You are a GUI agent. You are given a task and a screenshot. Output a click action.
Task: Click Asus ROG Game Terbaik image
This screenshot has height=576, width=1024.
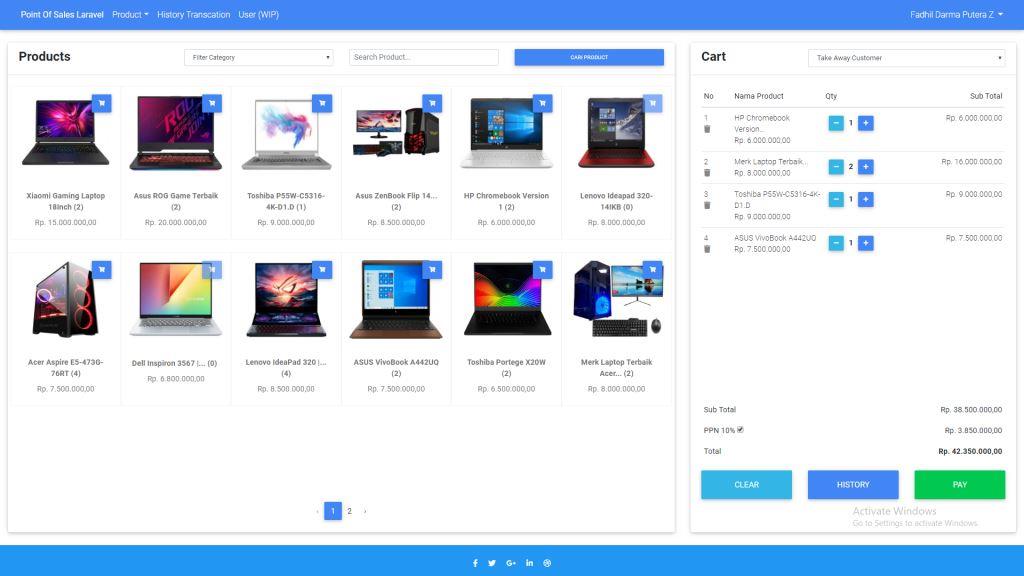[176, 133]
